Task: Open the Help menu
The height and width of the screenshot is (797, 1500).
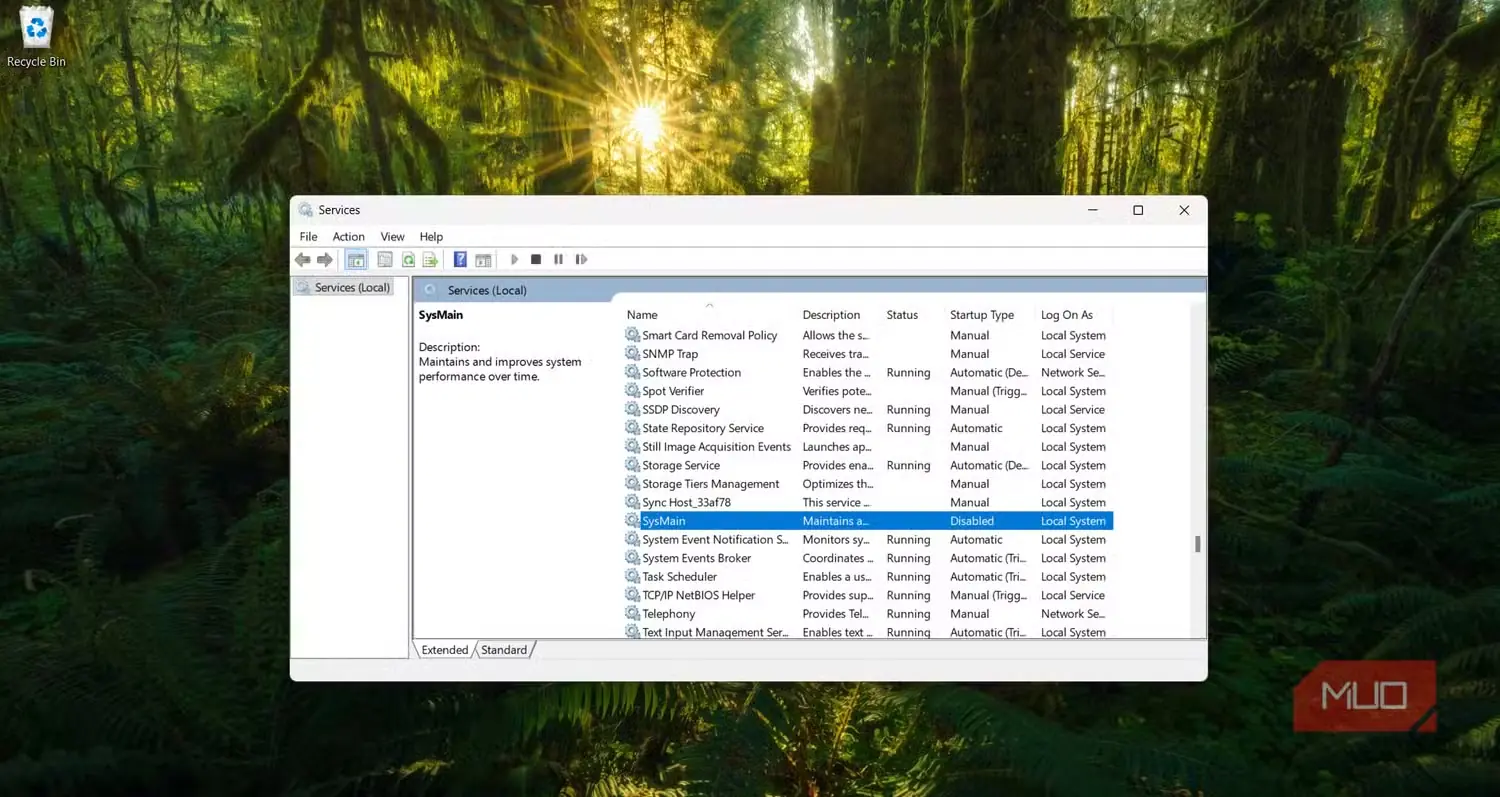Action: coord(431,237)
